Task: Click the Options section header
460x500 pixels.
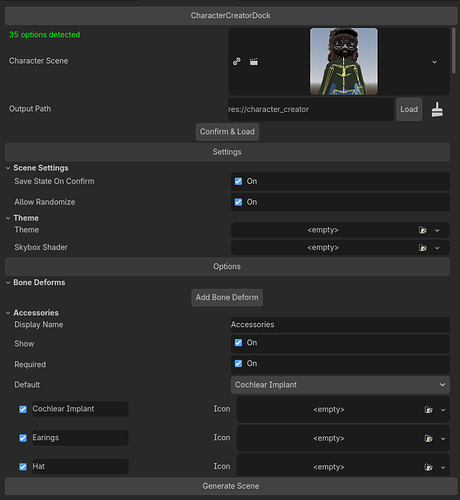Action: point(227,266)
